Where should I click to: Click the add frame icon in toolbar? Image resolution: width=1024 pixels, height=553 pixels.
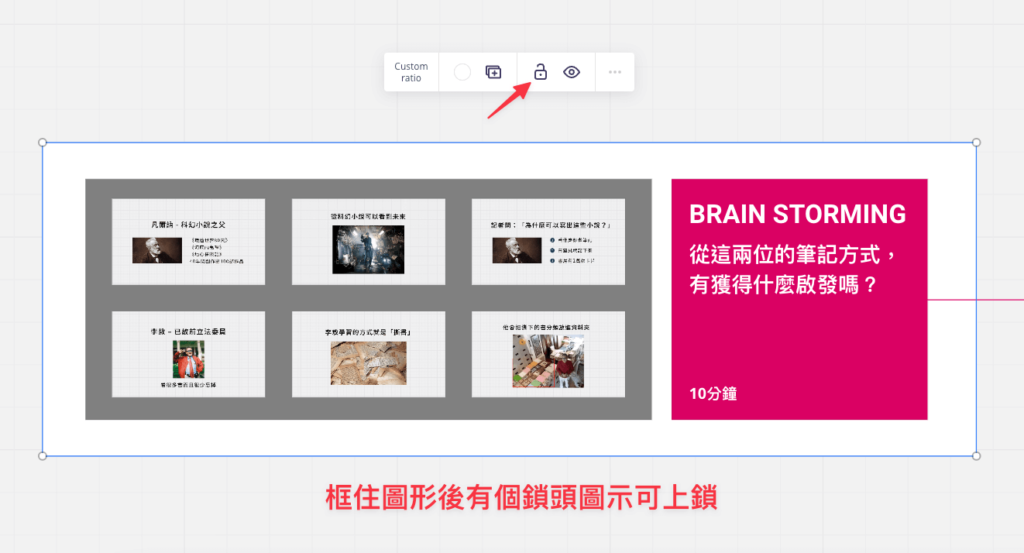(493, 72)
